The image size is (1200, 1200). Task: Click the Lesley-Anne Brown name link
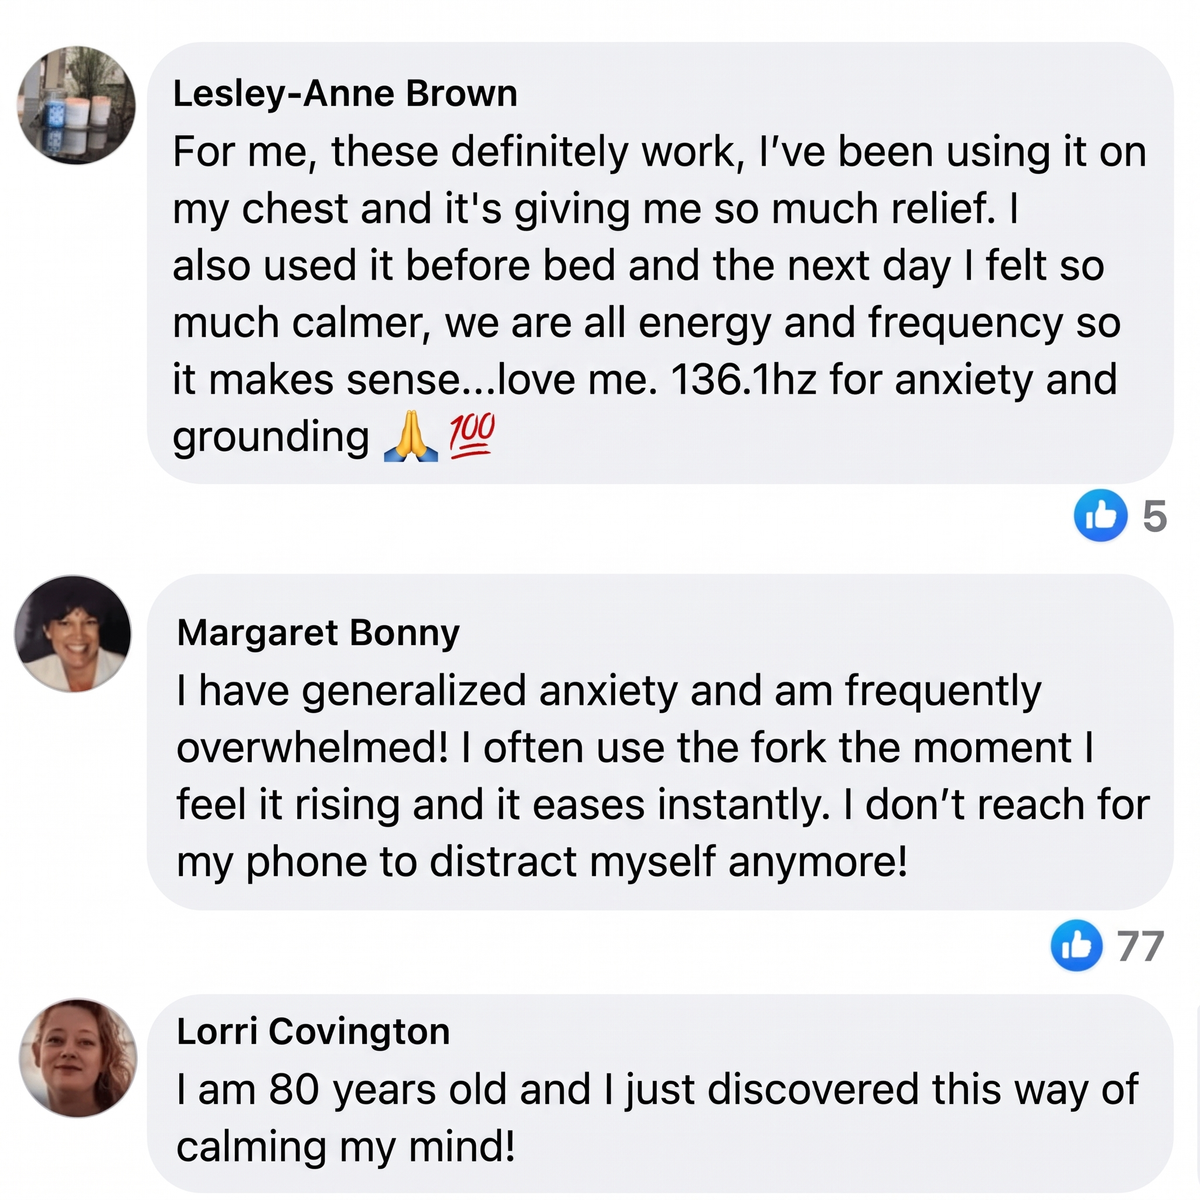(345, 93)
